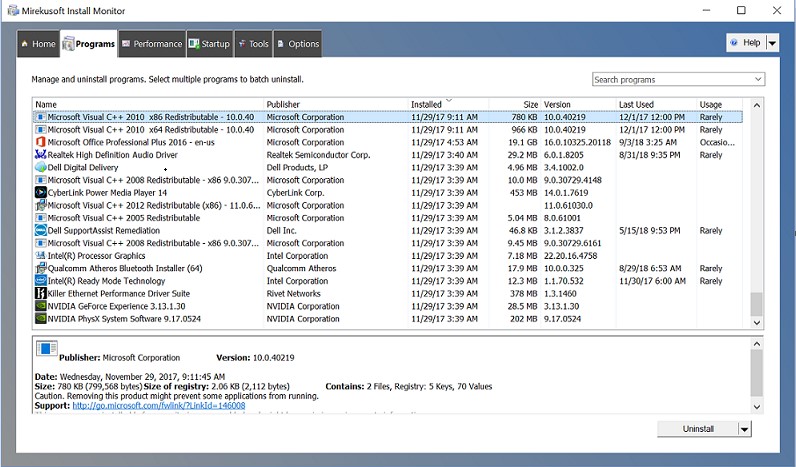Click the details pane scroll down arrow
Screen dimensions: 796x467
point(756,407)
